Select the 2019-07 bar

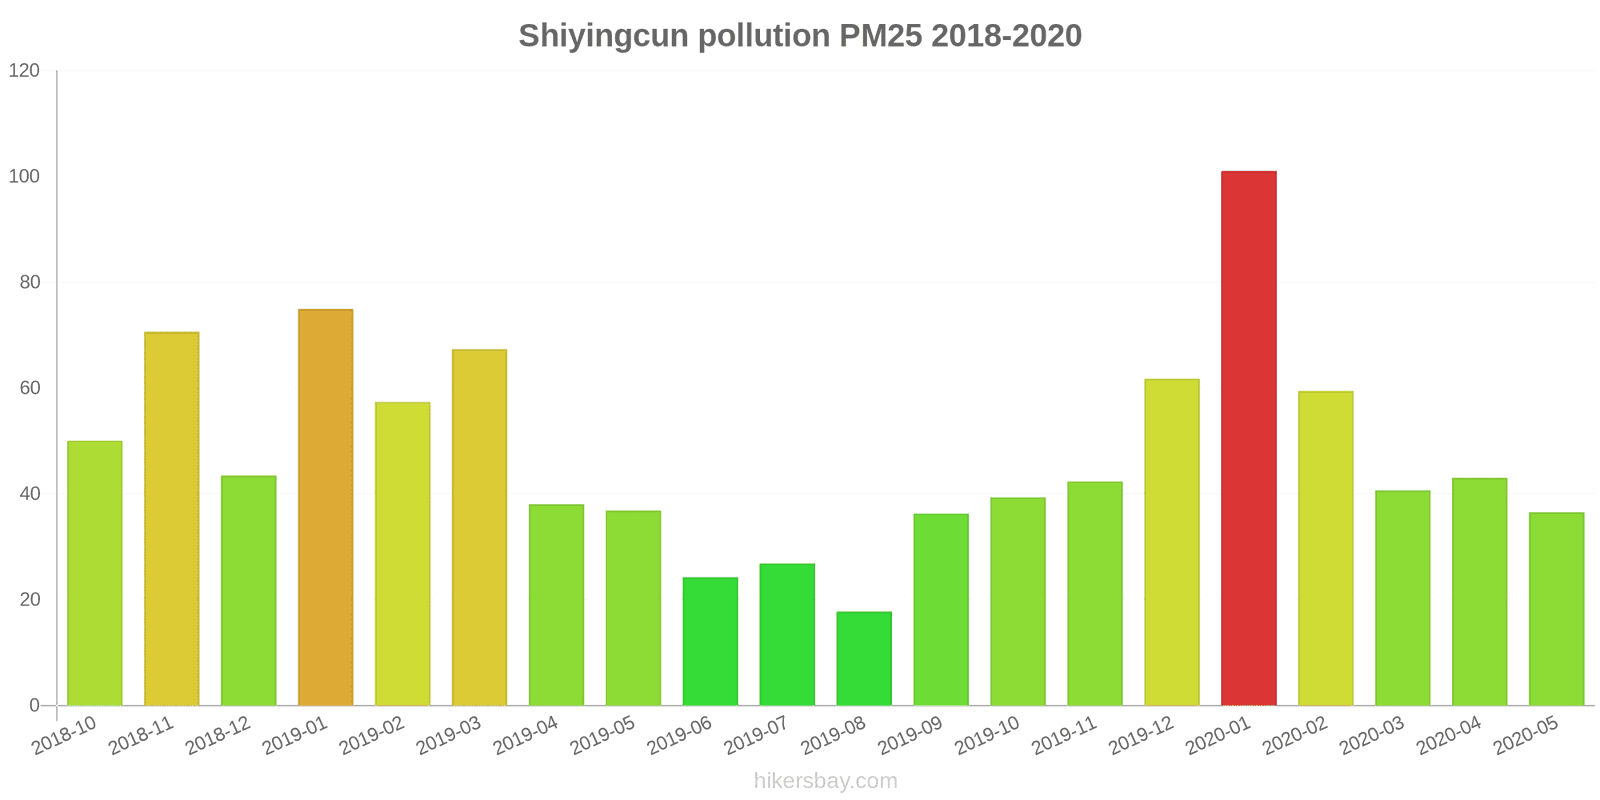[787, 634]
